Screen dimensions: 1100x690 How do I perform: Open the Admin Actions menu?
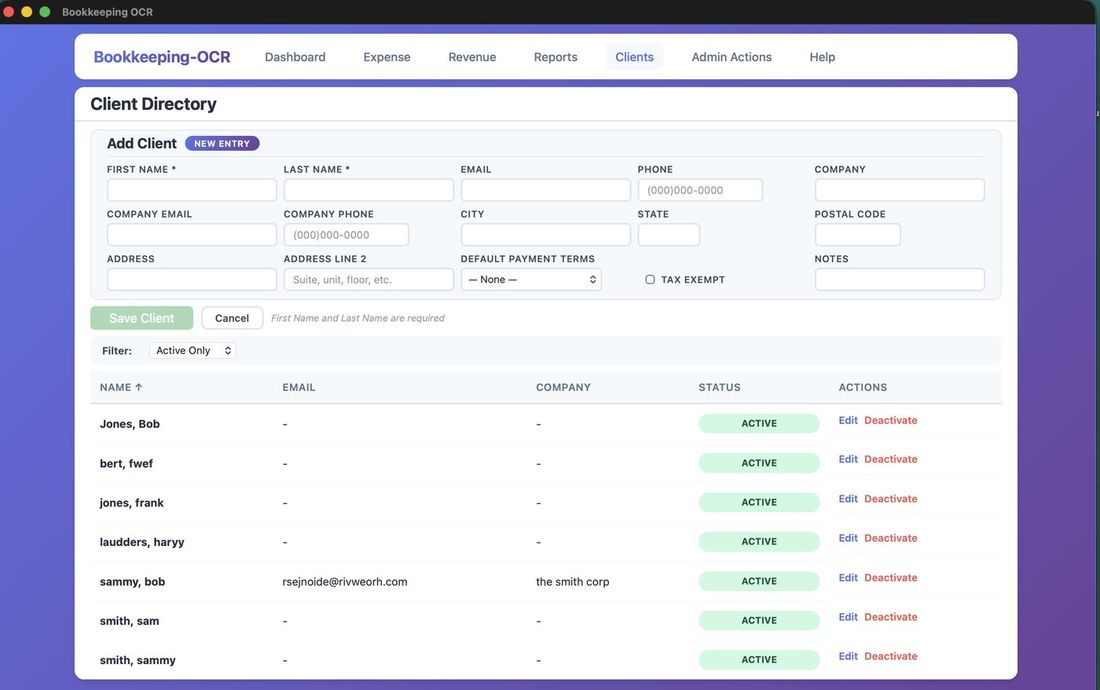731,57
